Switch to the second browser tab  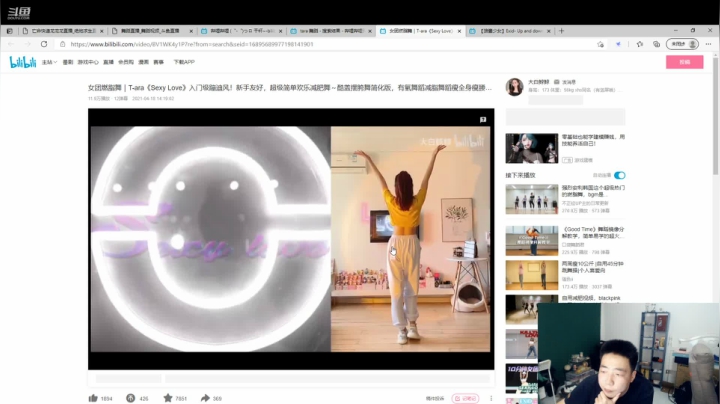pos(152,31)
